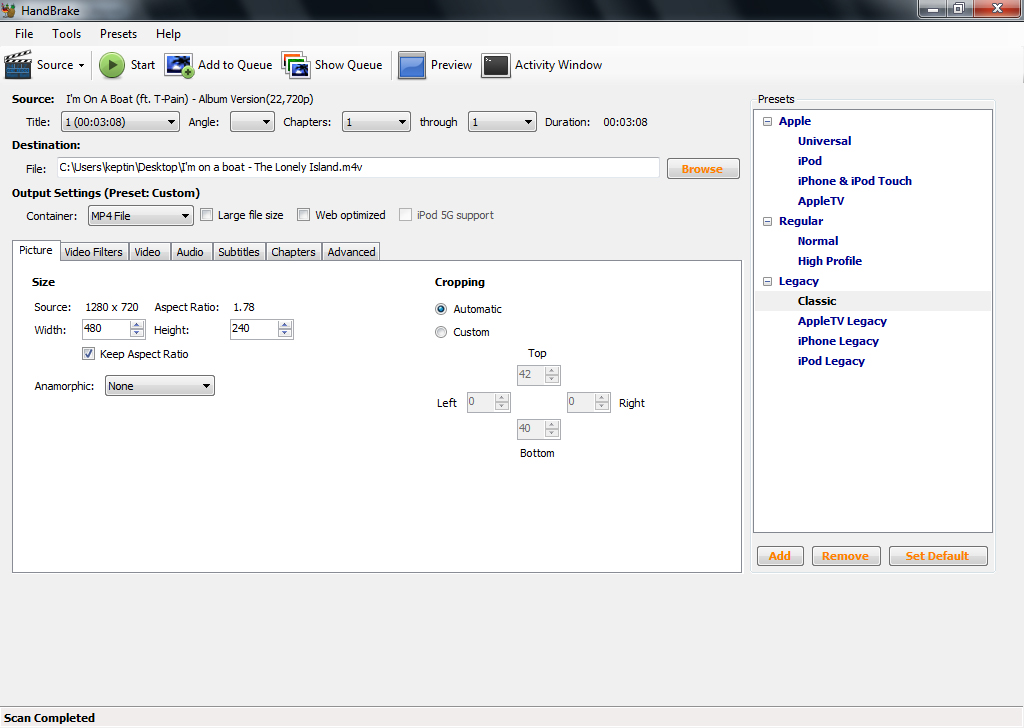Open the Activity Window terminal icon
The height and width of the screenshot is (728, 1024).
tap(496, 65)
